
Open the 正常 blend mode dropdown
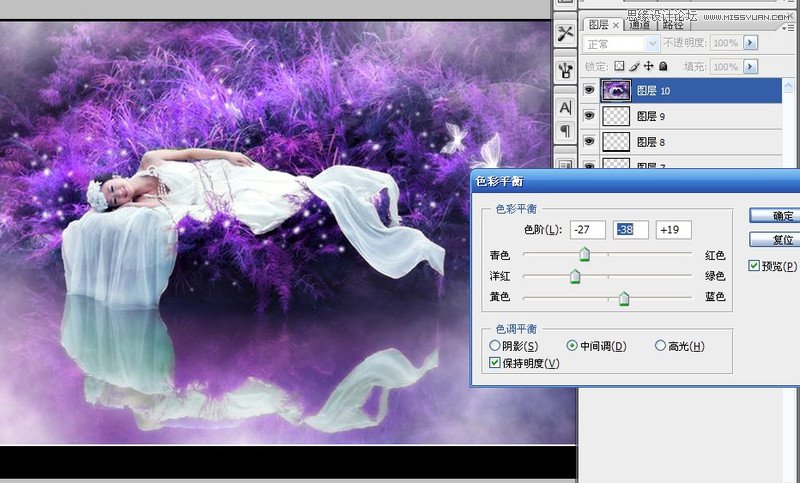tap(620, 44)
